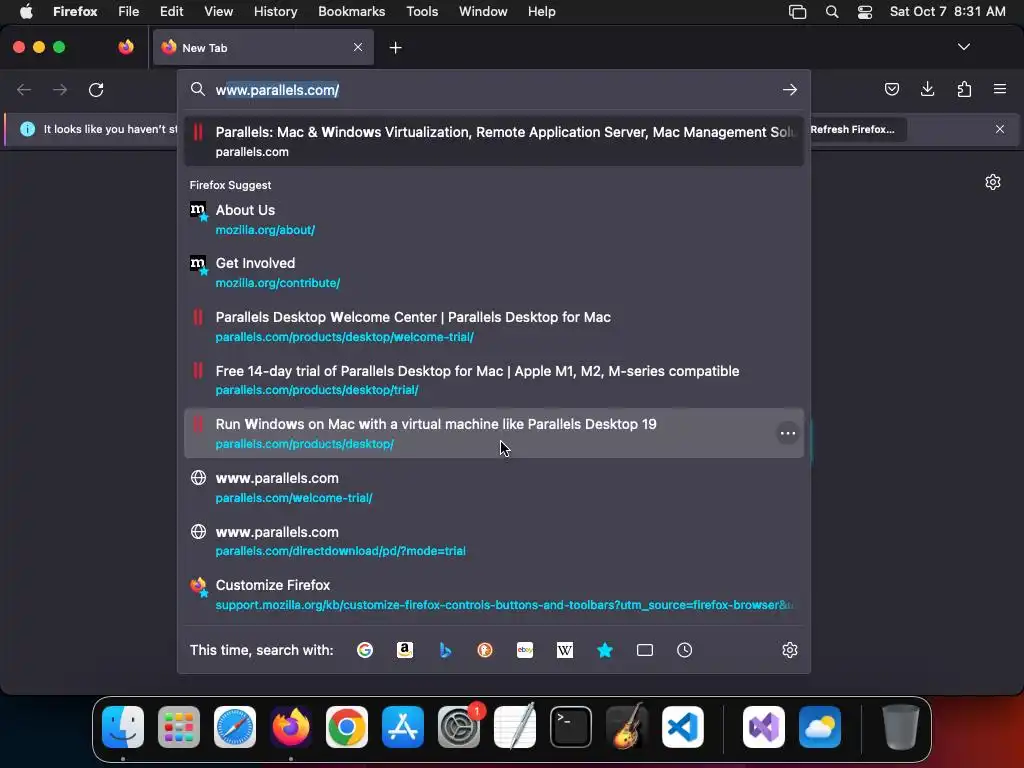Open TextEdit from the Dock
Viewport: 1024px width, 768px height.
pyautogui.click(x=515, y=726)
